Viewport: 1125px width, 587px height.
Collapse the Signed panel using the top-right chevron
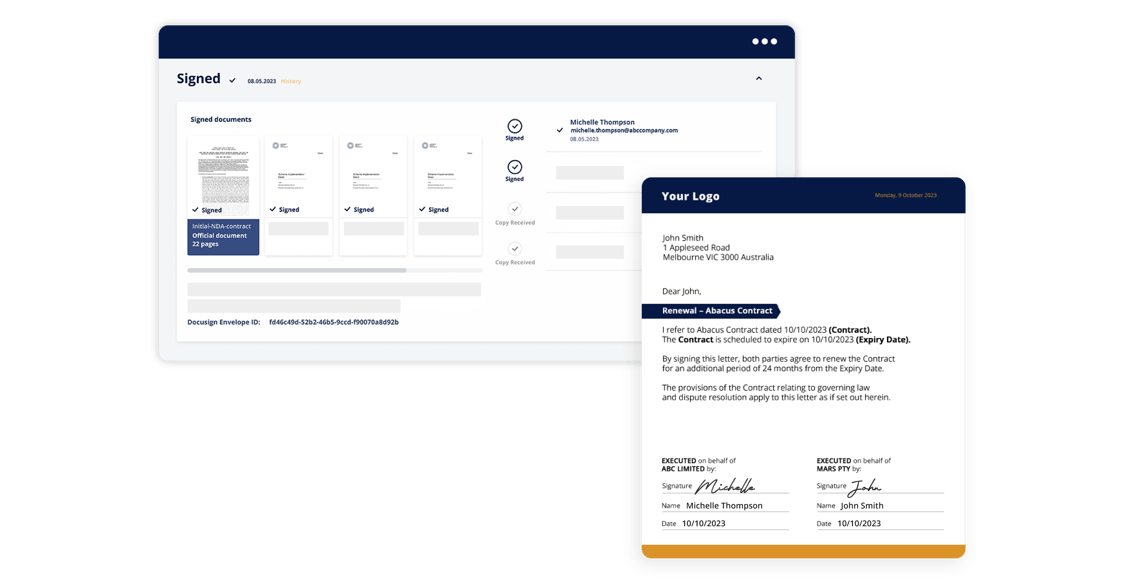tap(758, 77)
